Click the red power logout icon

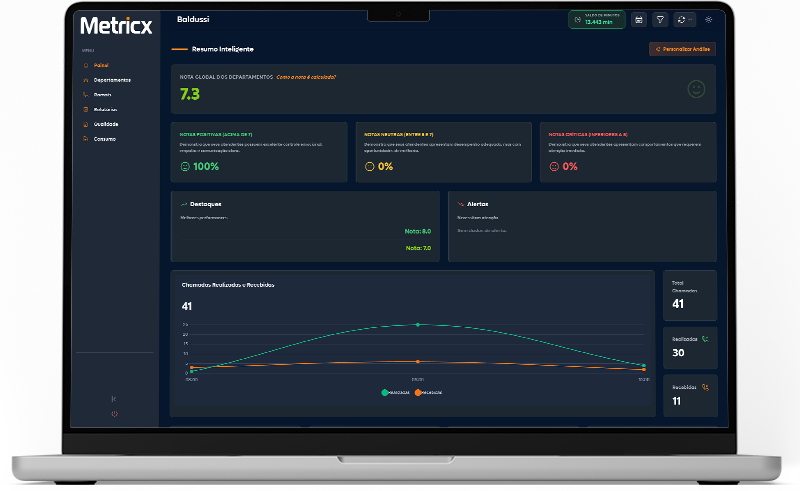point(114,413)
